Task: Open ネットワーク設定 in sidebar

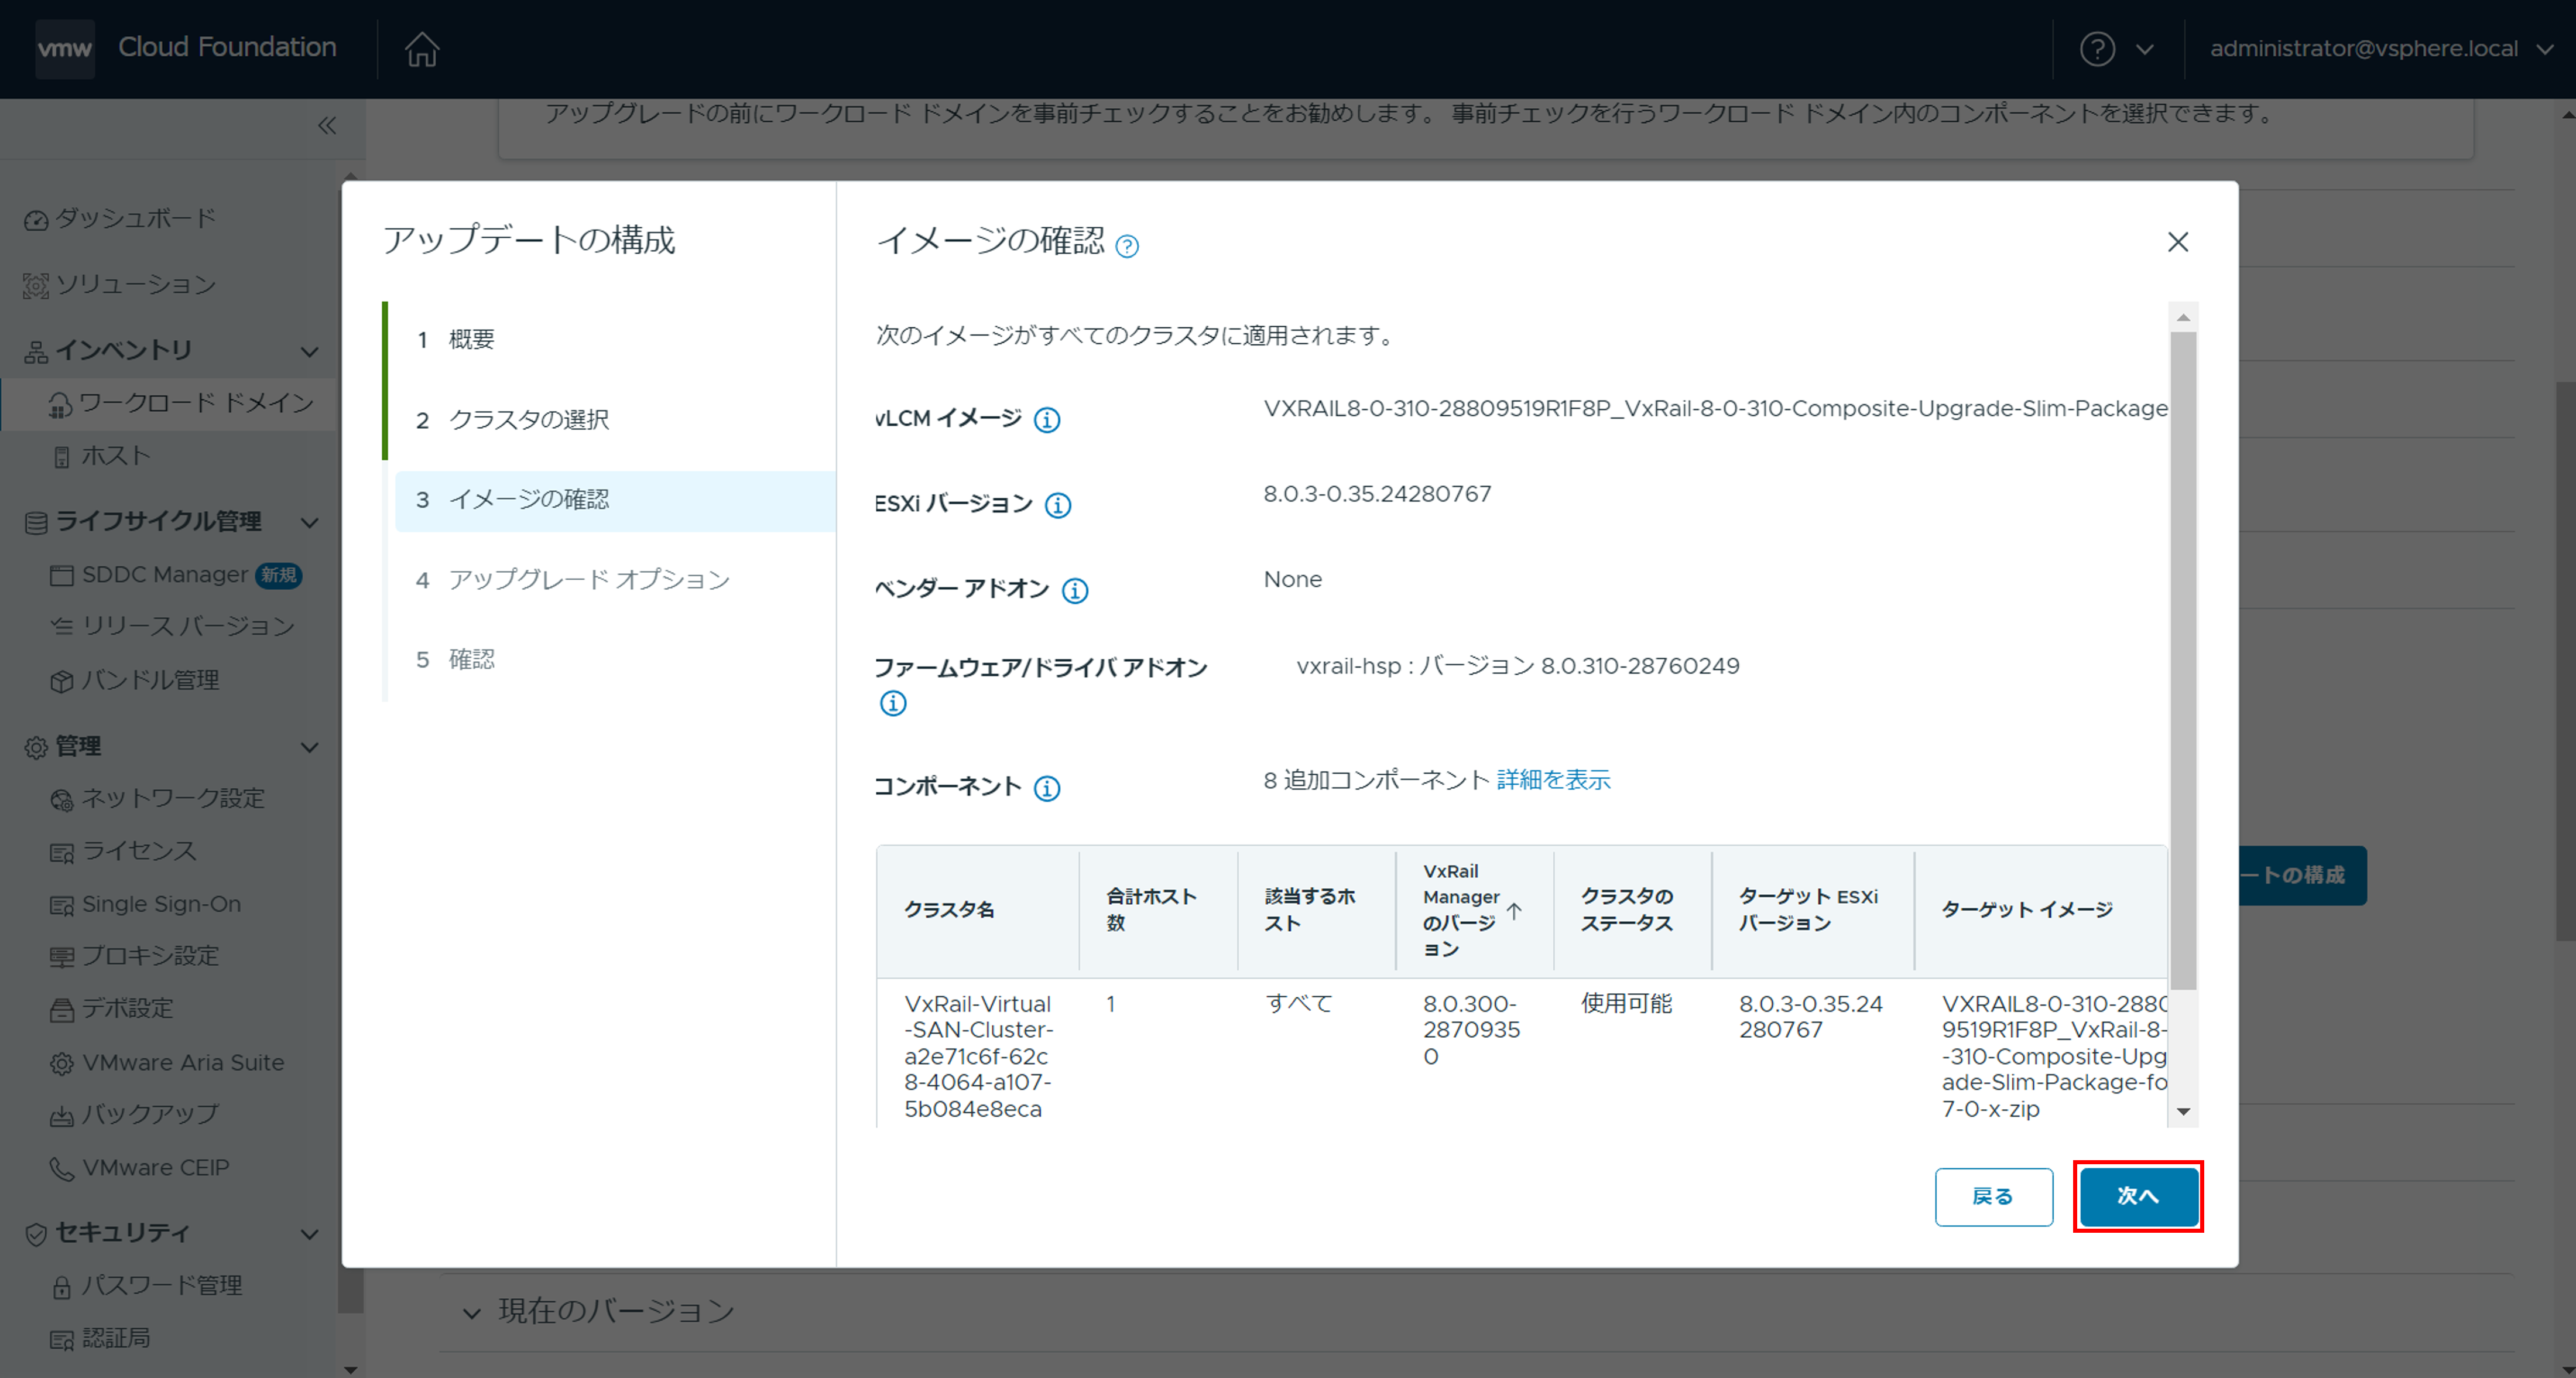Action: tap(173, 798)
